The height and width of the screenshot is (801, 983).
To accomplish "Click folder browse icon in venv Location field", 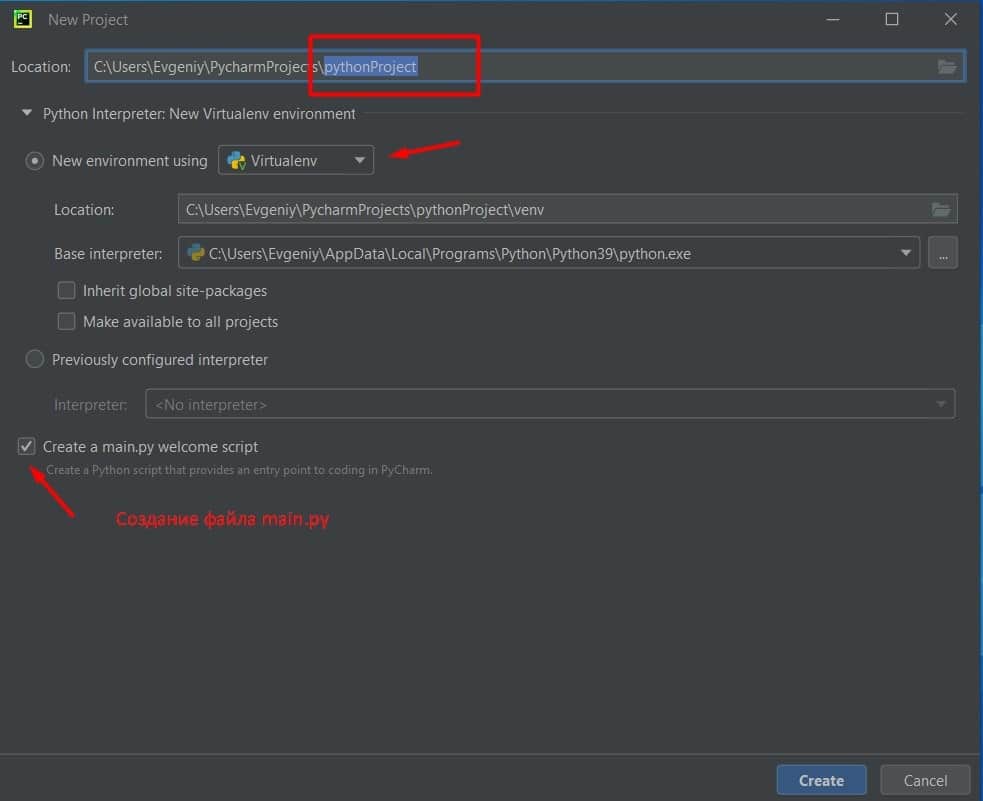I will (939, 210).
